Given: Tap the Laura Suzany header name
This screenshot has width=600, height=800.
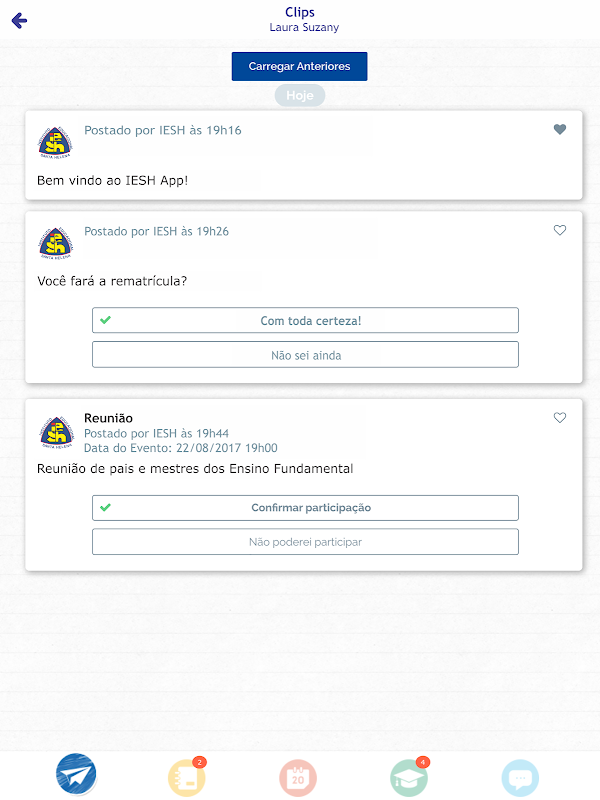Looking at the screenshot, I should [x=304, y=27].
